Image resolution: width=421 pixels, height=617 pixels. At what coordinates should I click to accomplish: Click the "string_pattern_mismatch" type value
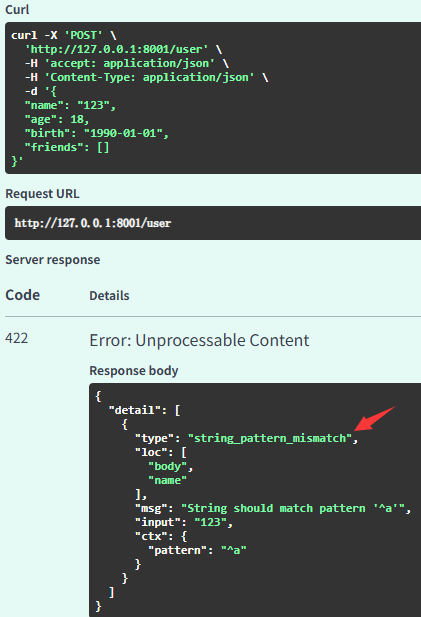[x=270, y=438]
